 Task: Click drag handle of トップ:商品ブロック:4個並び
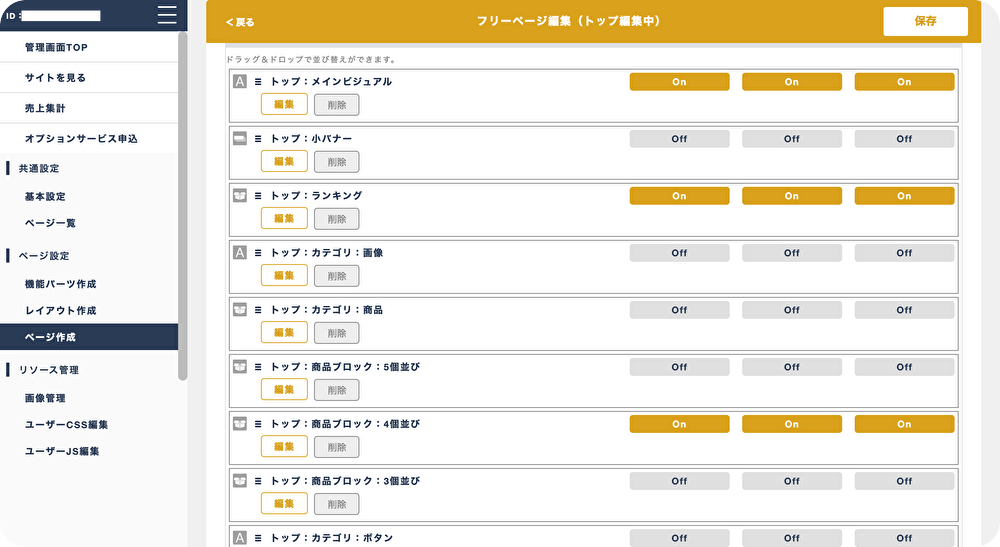[x=258, y=424]
